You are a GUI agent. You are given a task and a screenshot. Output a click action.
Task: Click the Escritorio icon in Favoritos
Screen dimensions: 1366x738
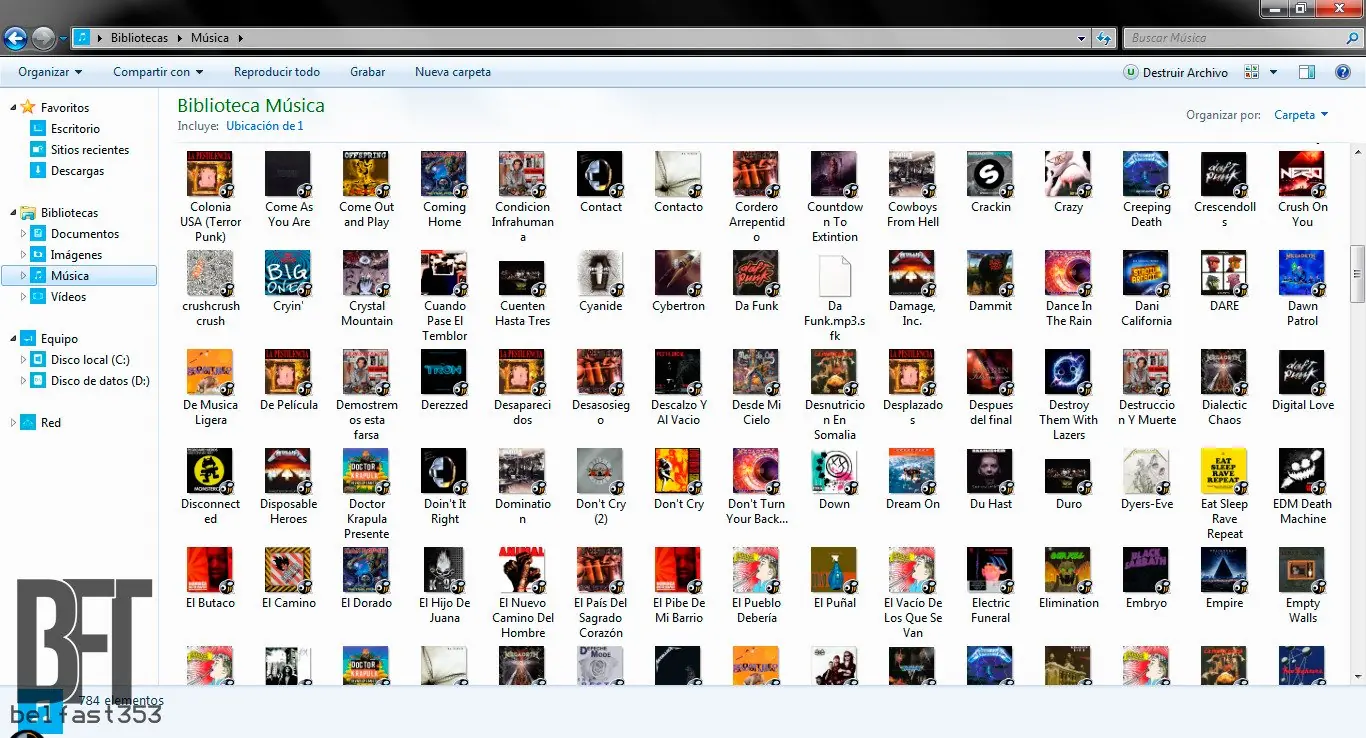pos(38,128)
